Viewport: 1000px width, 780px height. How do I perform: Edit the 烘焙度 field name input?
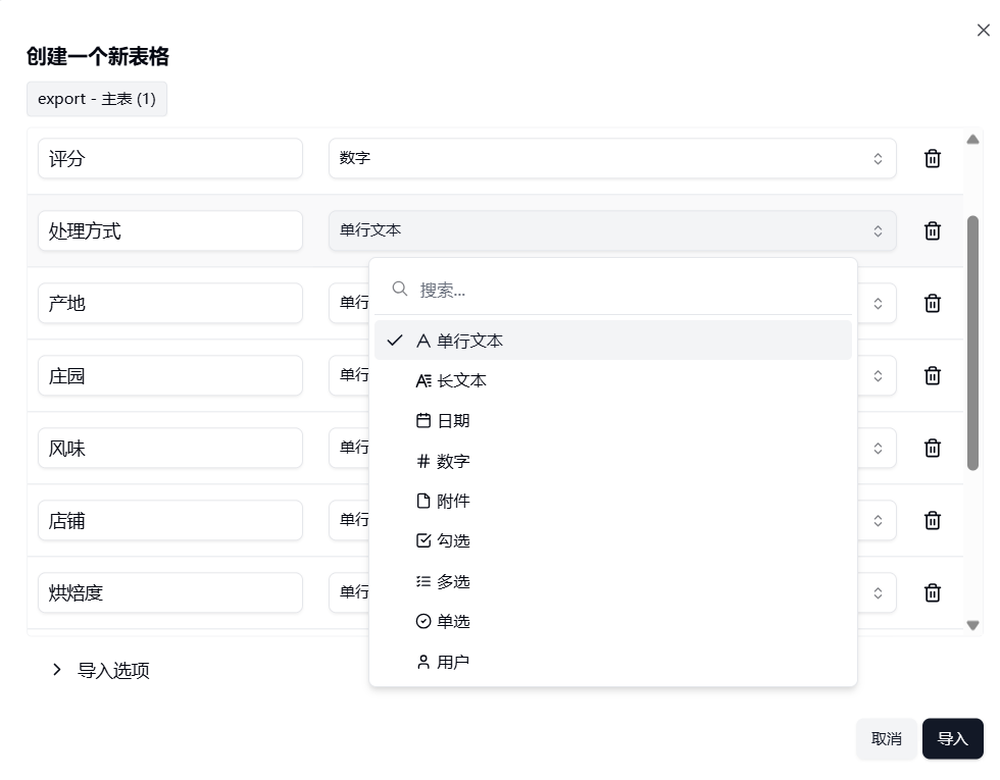[x=170, y=592]
